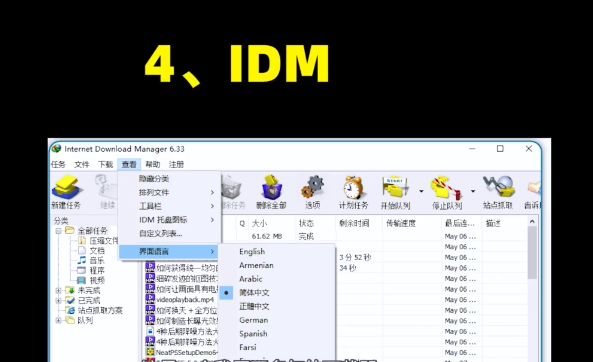
Task: Open dropdown arrow beside Stop Queue
Action: pos(473,191)
